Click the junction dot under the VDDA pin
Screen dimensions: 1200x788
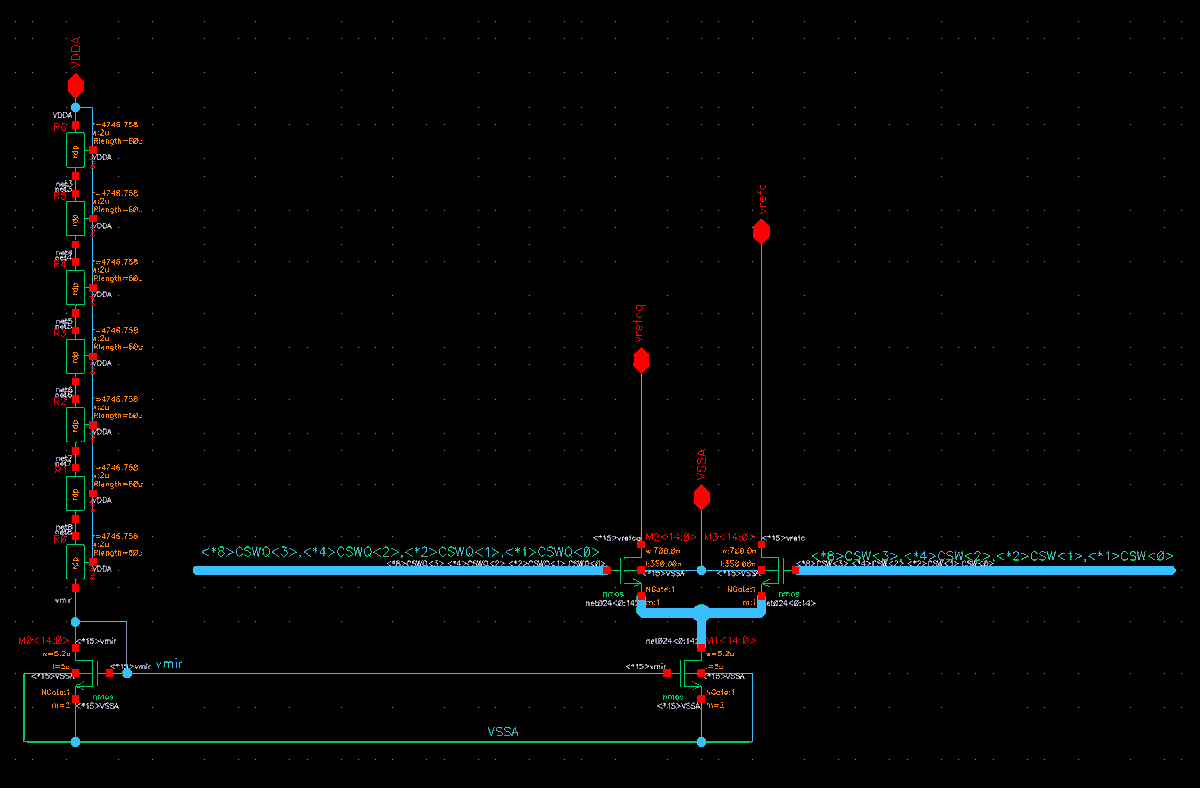click(x=75, y=107)
